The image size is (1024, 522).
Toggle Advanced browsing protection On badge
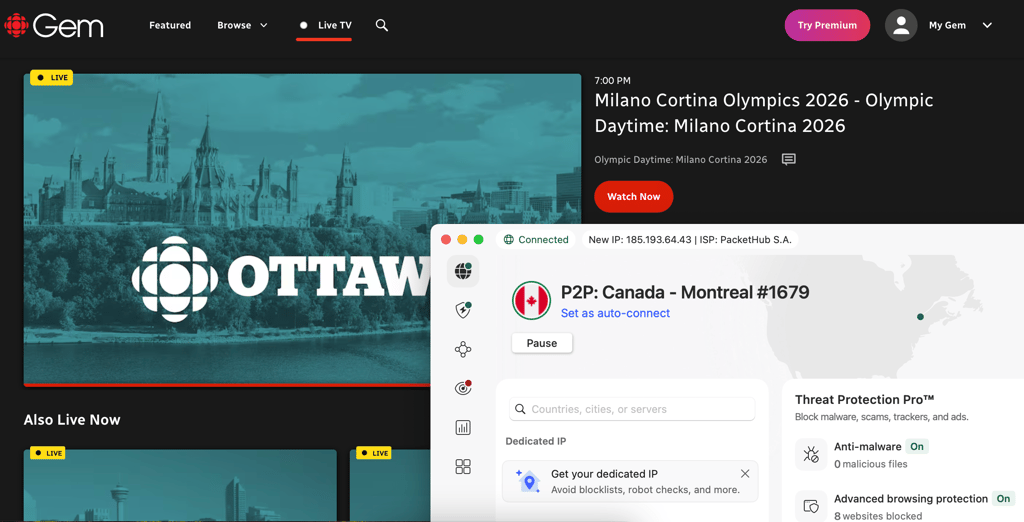coord(1003,498)
